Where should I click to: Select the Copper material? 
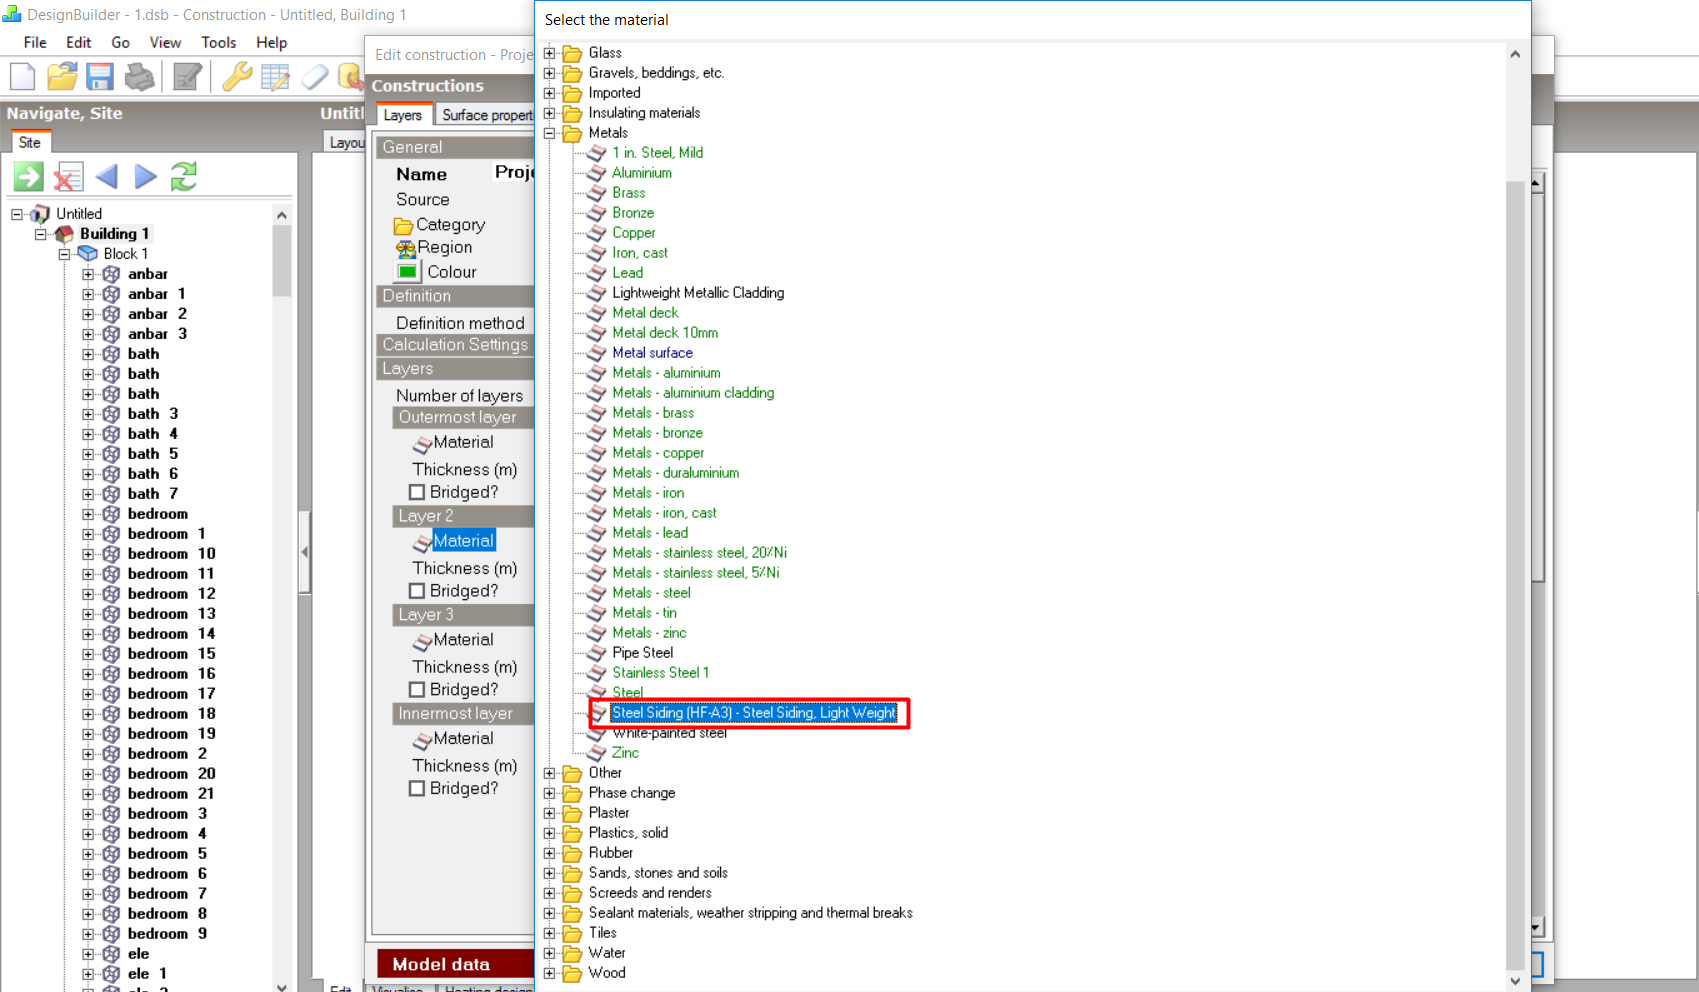[634, 233]
